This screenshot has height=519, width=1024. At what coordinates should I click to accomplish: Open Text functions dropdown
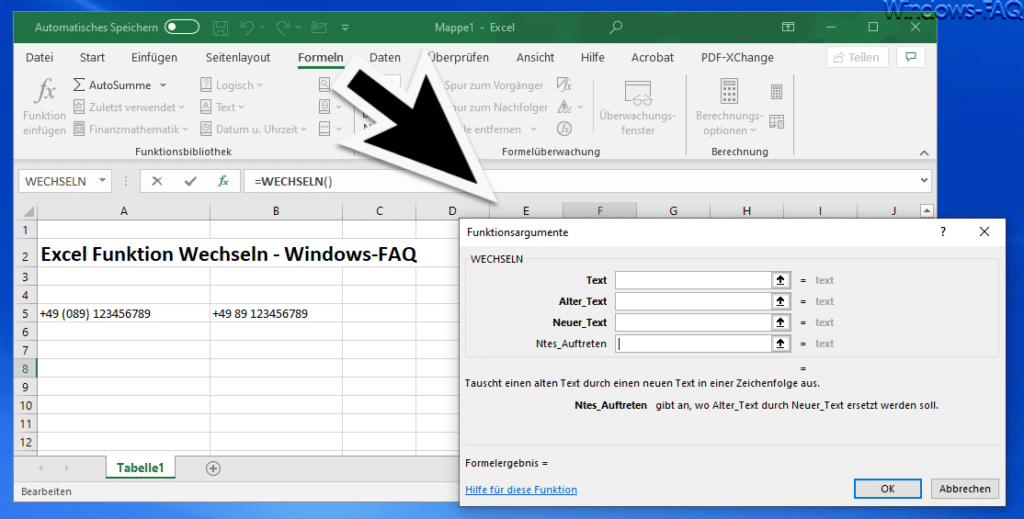coord(222,107)
